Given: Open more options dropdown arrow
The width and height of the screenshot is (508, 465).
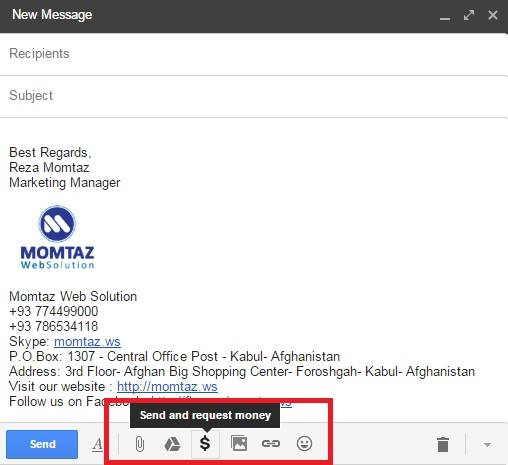Looking at the screenshot, I should click(487, 445).
